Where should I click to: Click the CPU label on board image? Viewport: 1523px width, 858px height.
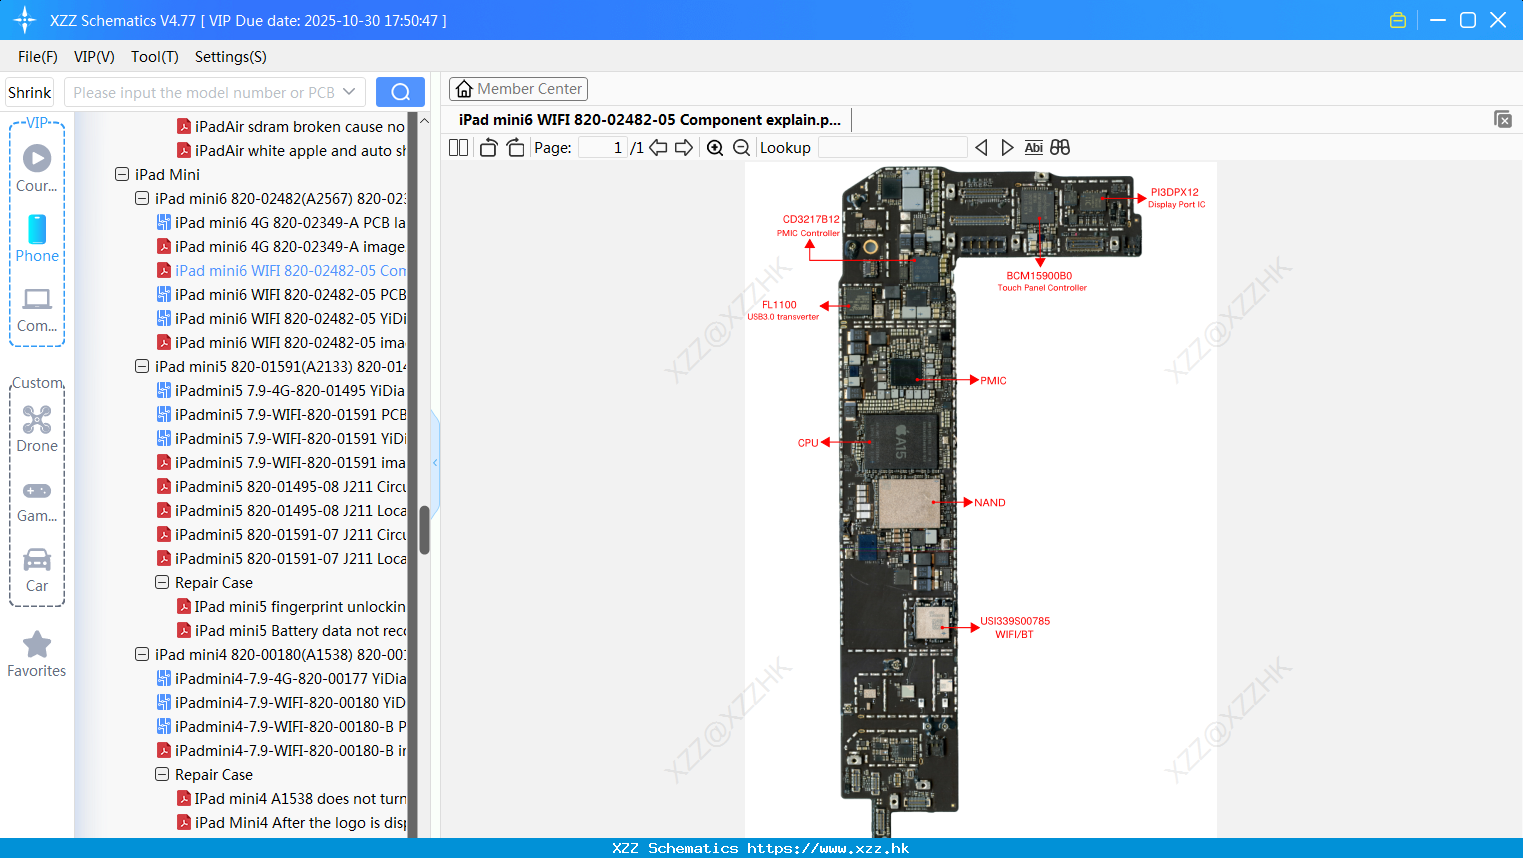808,443
